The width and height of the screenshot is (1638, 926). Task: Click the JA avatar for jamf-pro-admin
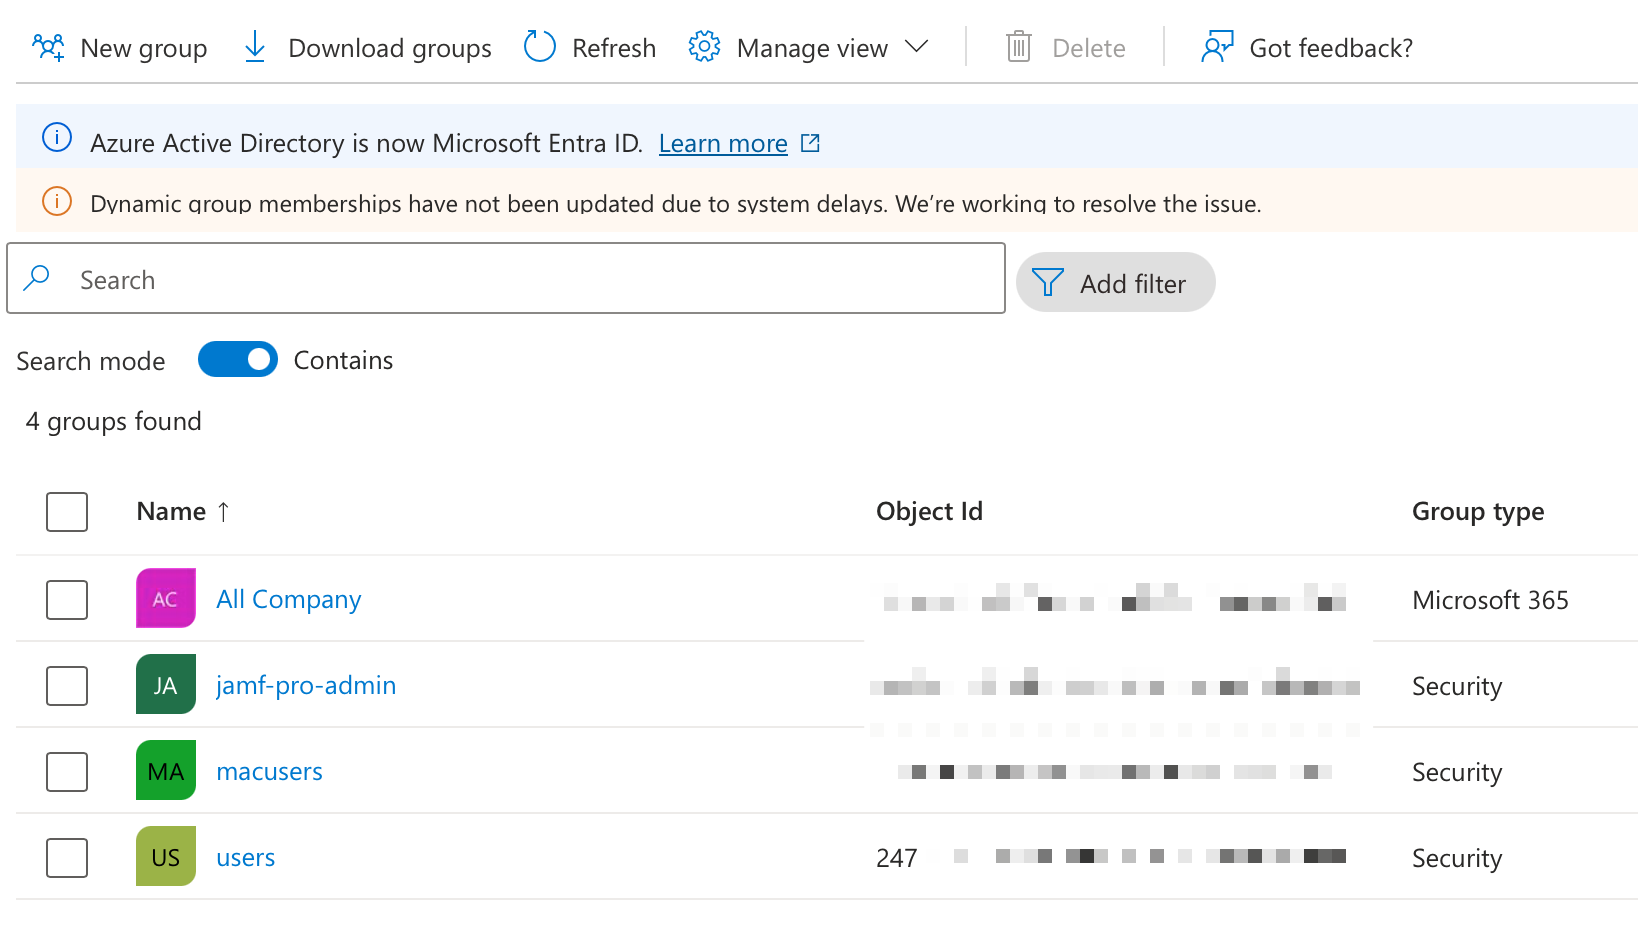tap(166, 685)
